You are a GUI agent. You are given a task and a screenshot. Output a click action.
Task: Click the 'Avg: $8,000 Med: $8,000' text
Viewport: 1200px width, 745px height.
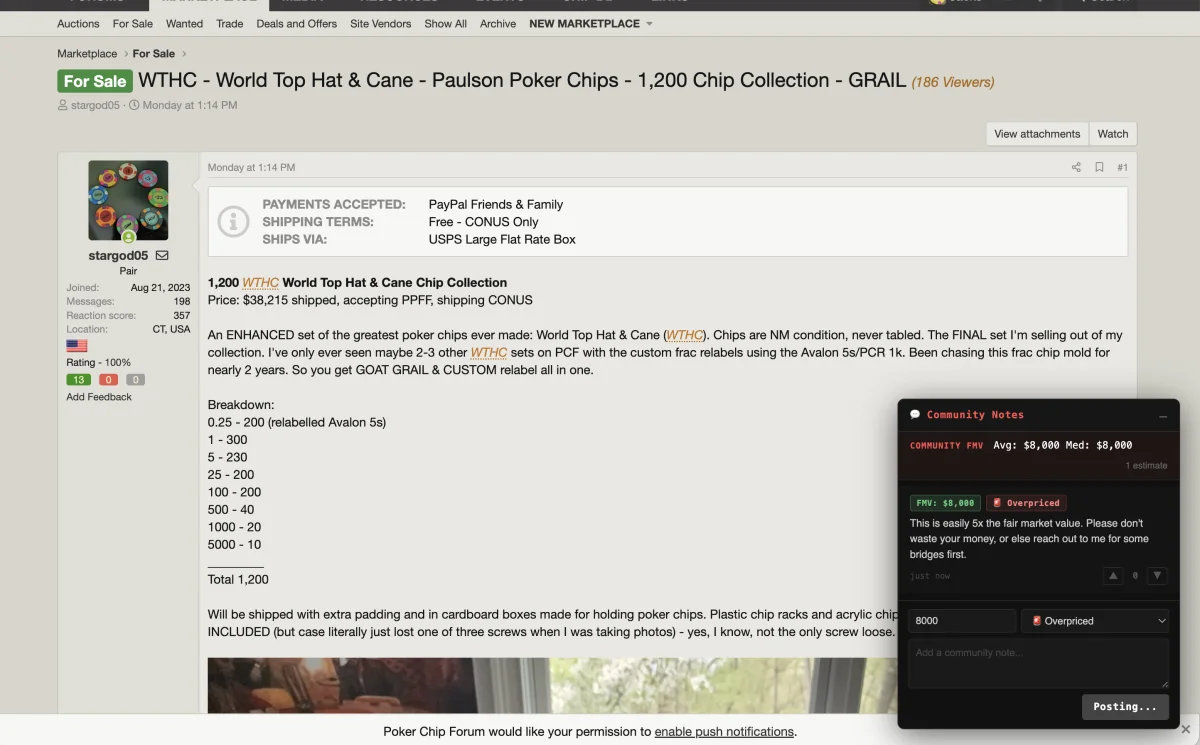(1062, 445)
